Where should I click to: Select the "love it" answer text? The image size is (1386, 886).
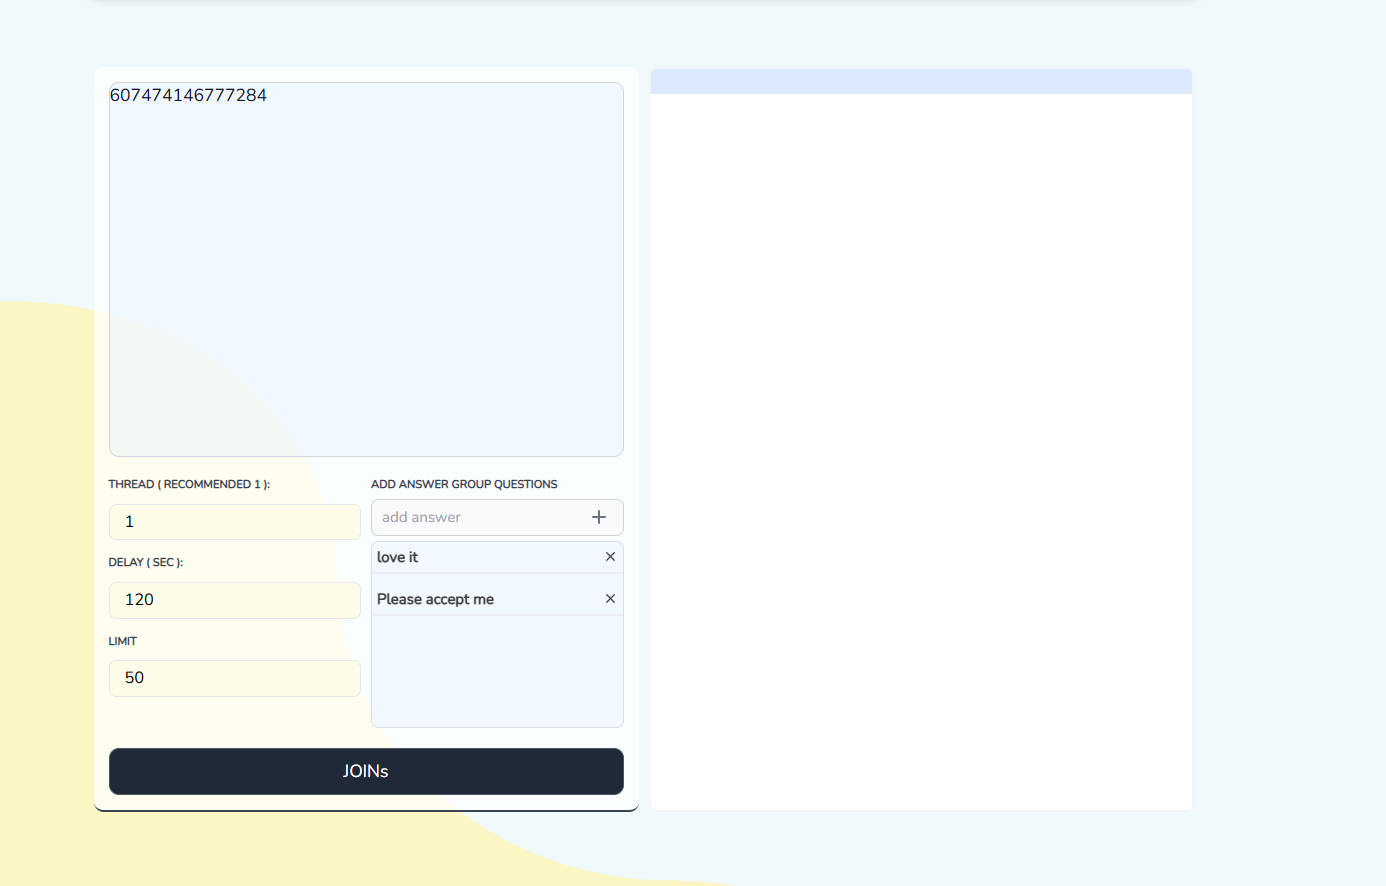pyautogui.click(x=398, y=557)
